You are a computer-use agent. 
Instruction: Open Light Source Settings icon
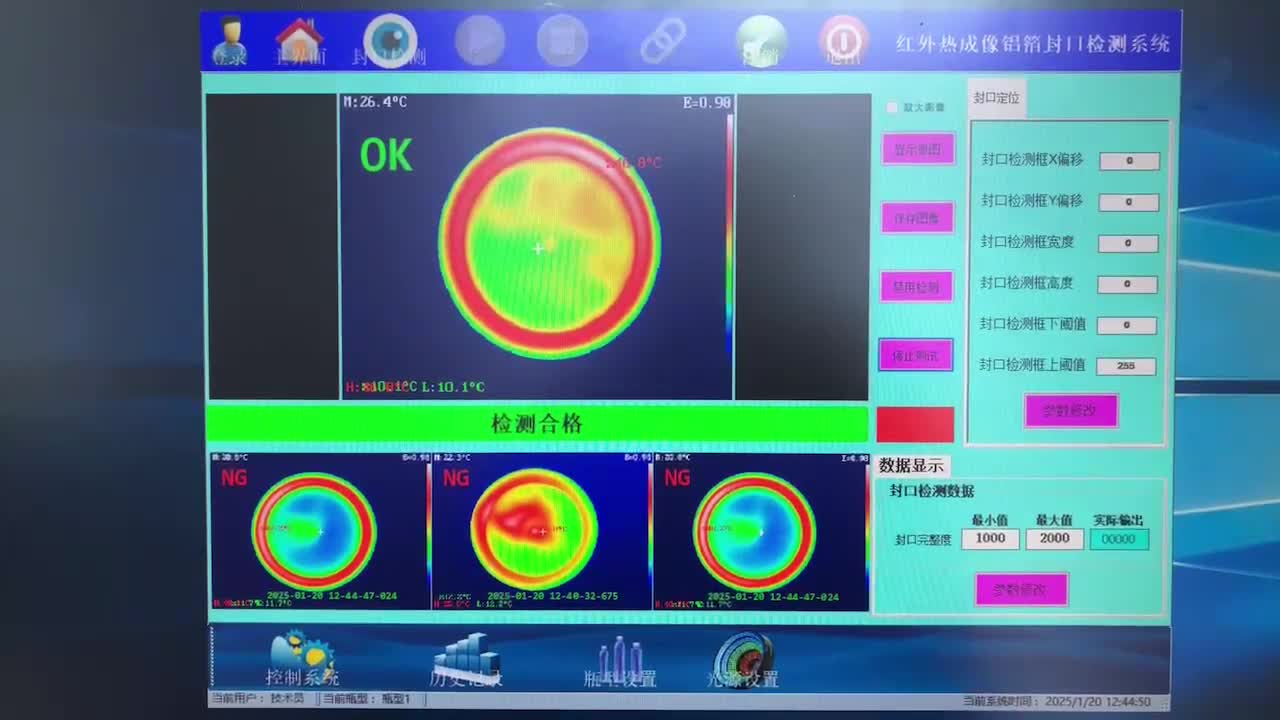pos(743,659)
